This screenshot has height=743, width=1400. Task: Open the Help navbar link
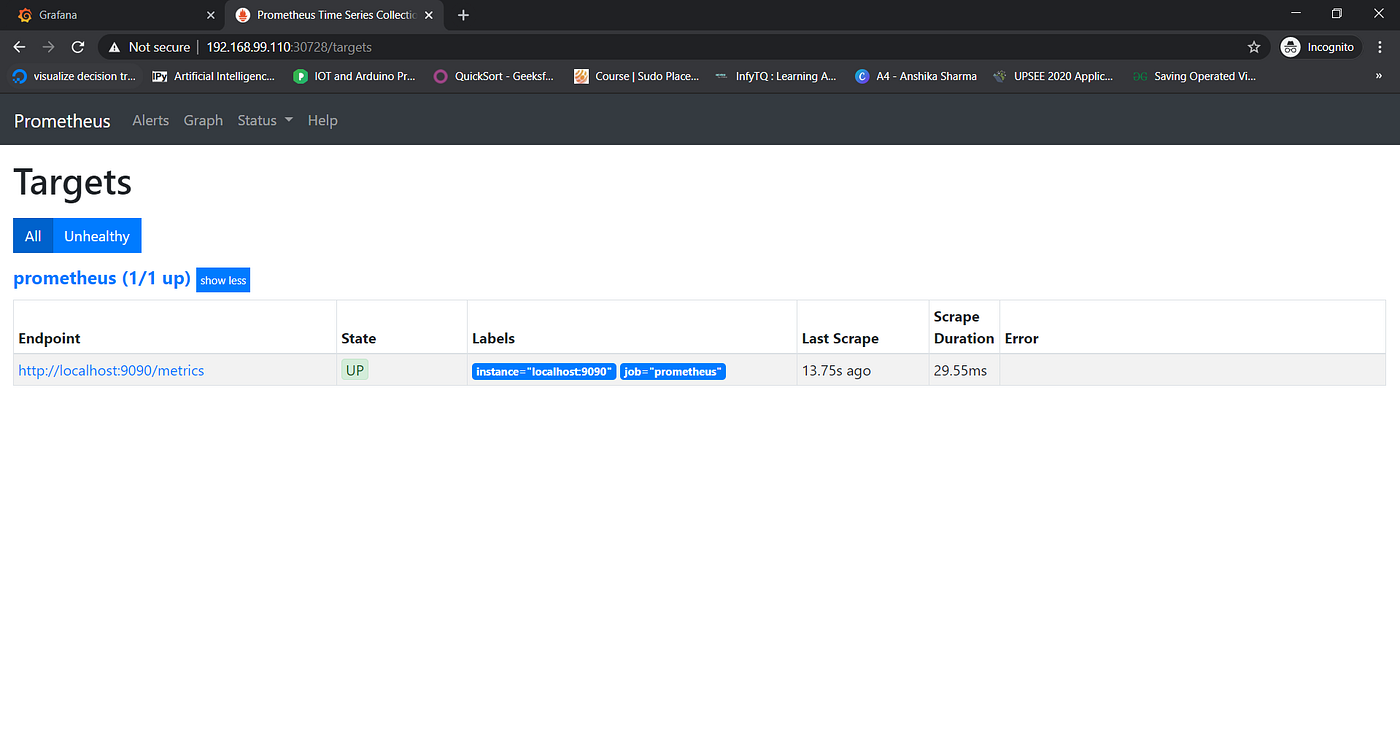(x=322, y=120)
